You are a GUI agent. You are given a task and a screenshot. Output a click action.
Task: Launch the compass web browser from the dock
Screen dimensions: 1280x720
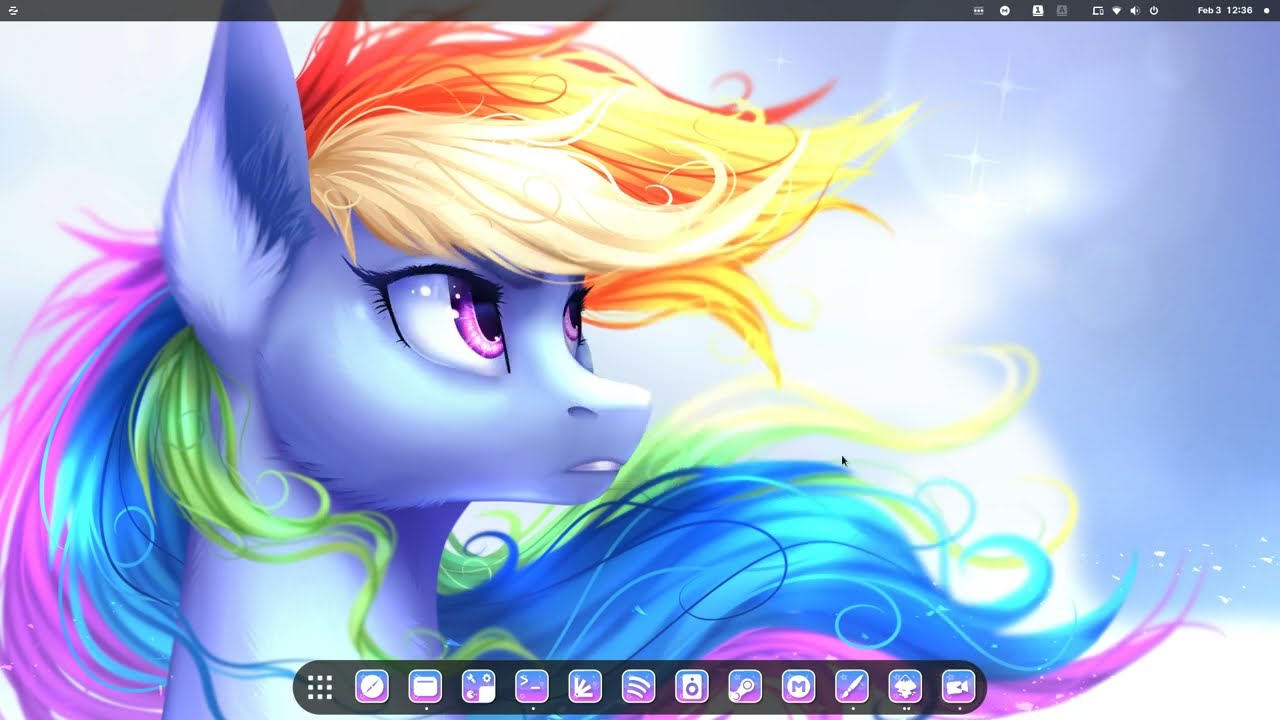click(372, 687)
